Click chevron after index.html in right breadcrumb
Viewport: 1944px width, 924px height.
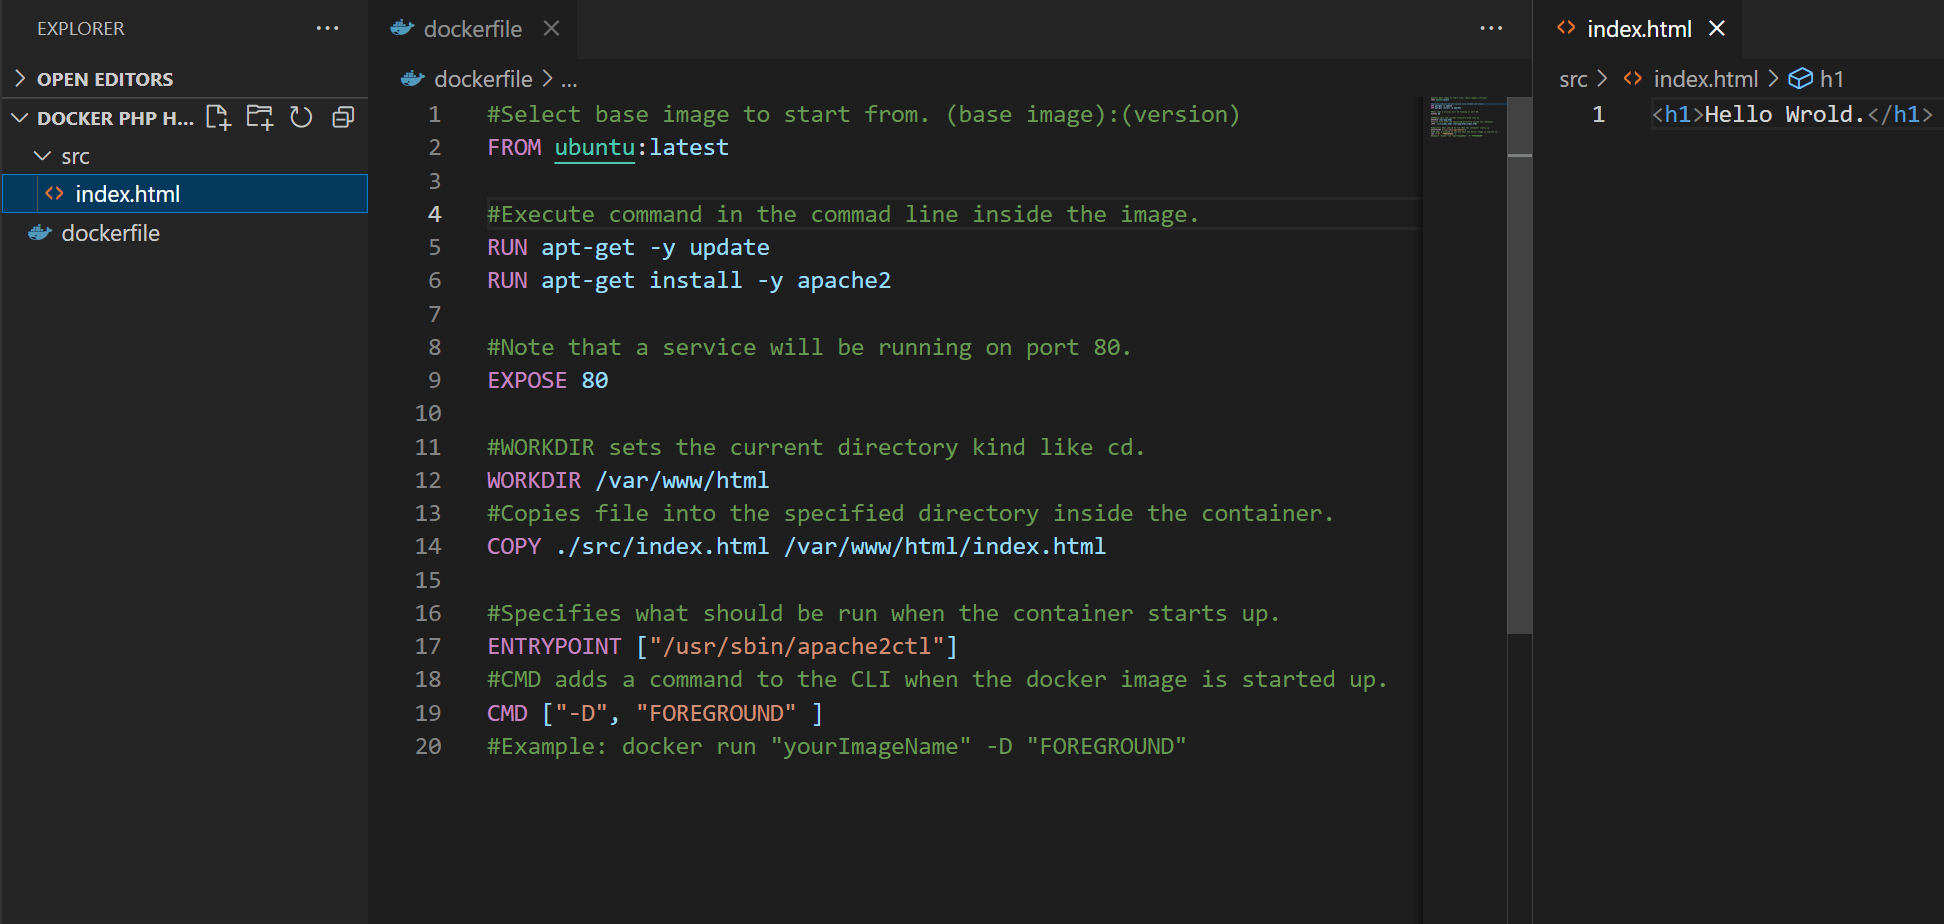(1773, 78)
